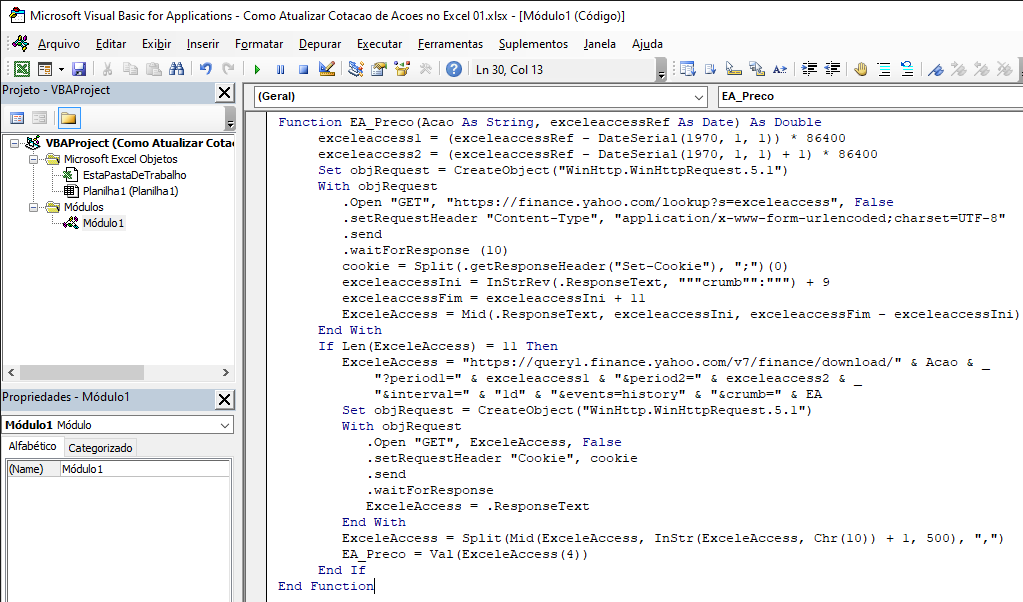Click the Toggle Folders icon in Project panel
Viewport: 1023px width, 602px height.
point(69,118)
